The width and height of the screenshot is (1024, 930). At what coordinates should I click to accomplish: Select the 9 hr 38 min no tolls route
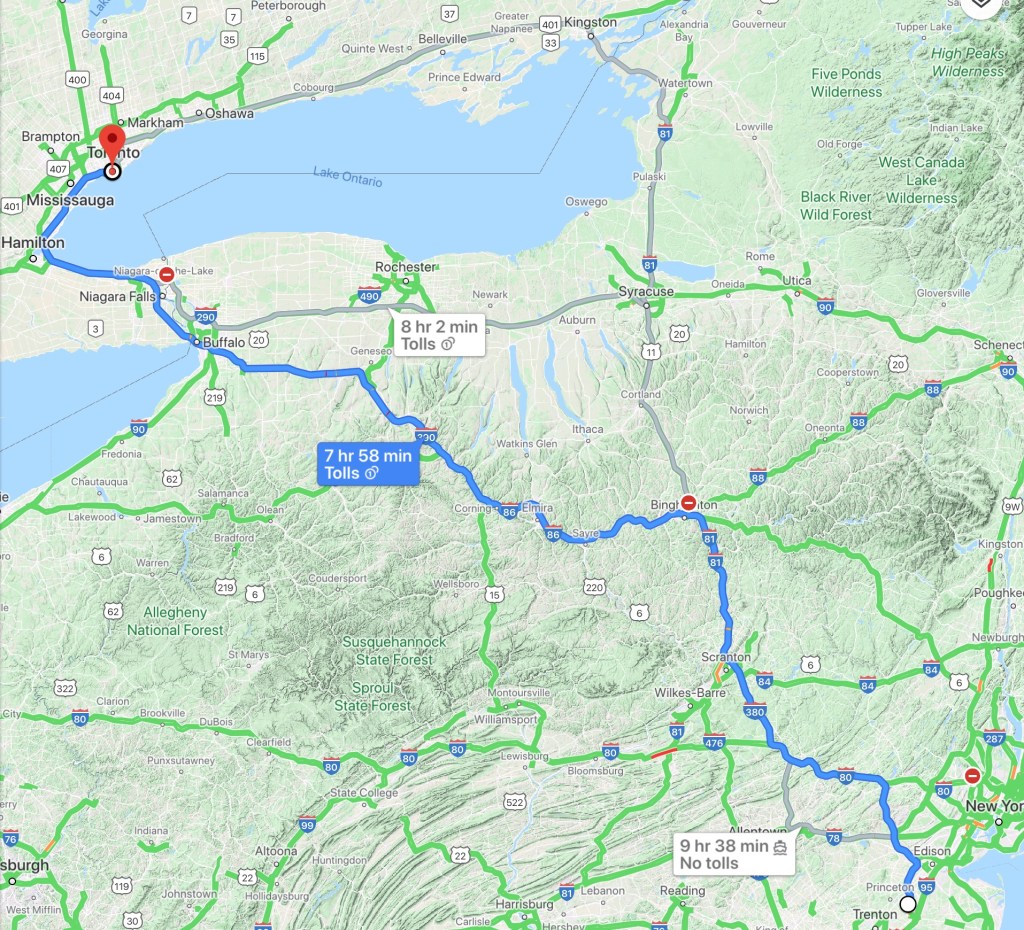733,854
